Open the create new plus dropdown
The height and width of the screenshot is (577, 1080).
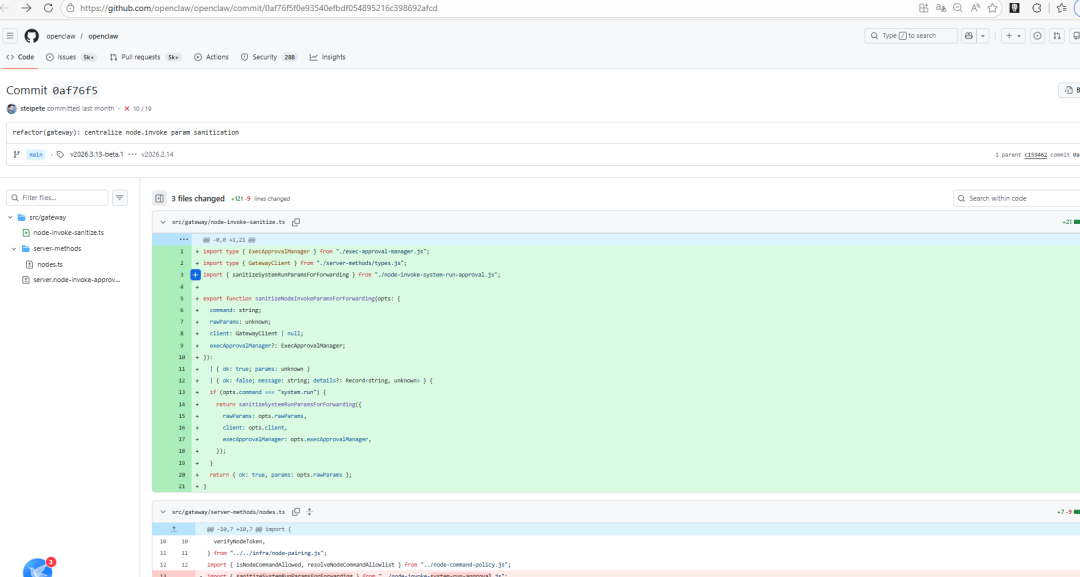pyautogui.click(x=1012, y=36)
